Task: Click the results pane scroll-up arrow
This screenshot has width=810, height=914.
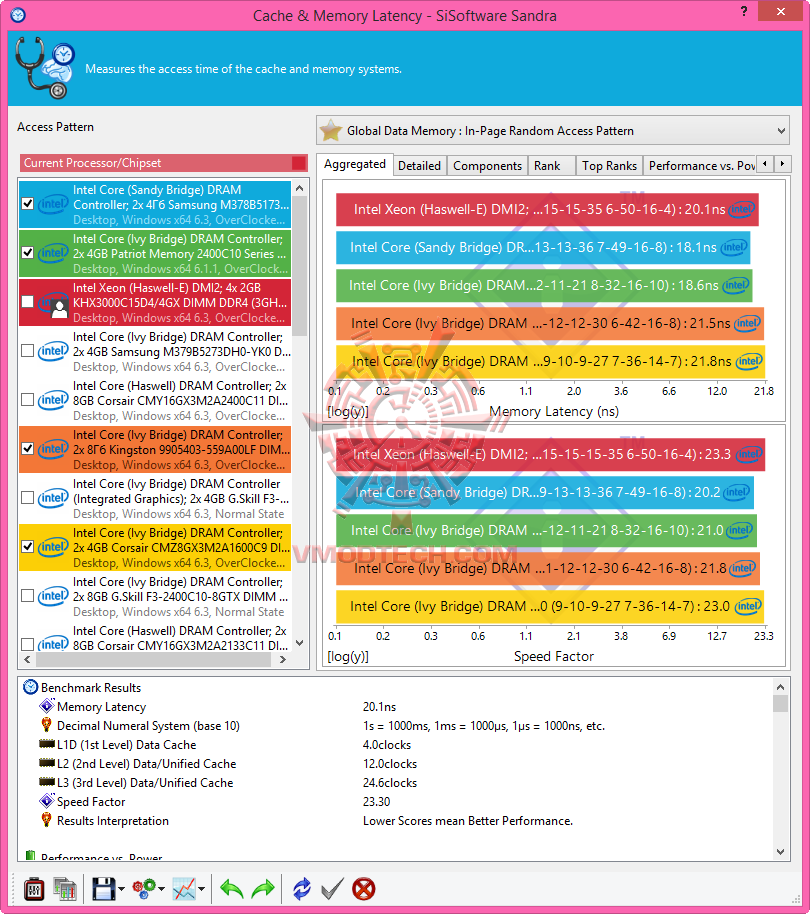Action: (781, 686)
